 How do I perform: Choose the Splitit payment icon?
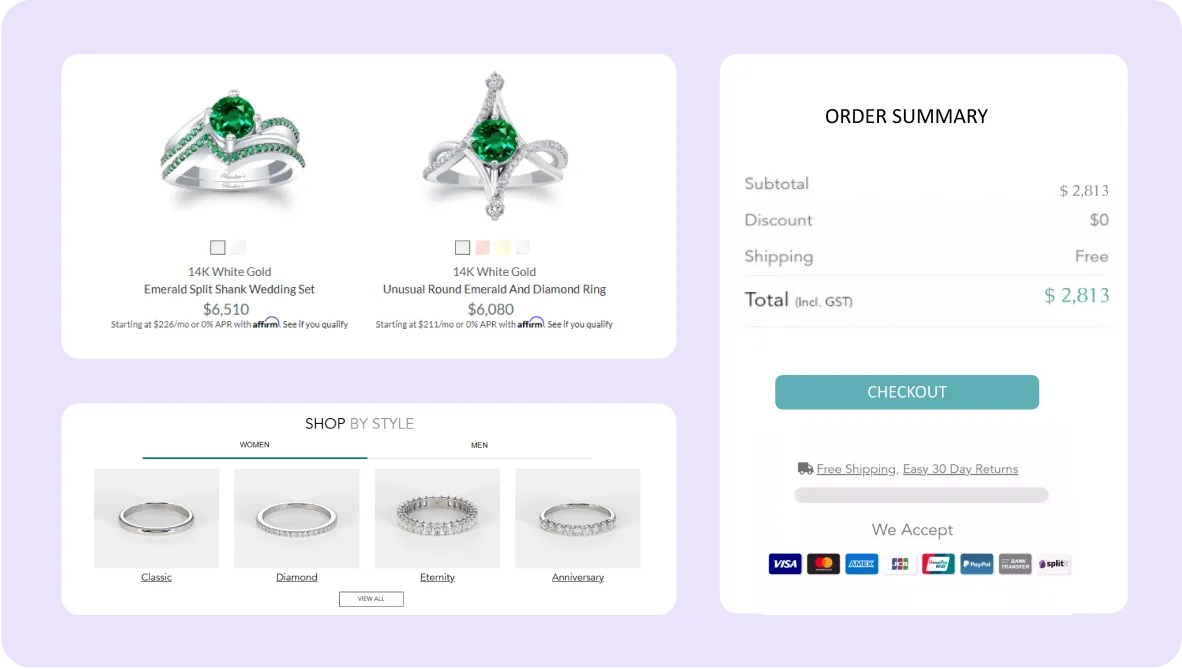click(1054, 563)
